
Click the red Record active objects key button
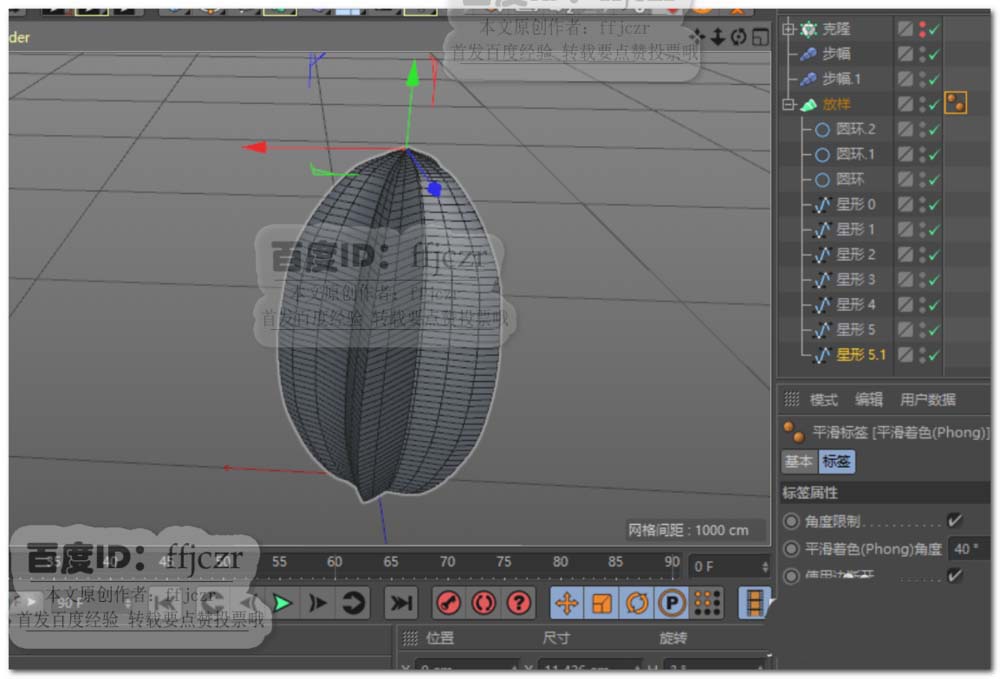[x=448, y=602]
